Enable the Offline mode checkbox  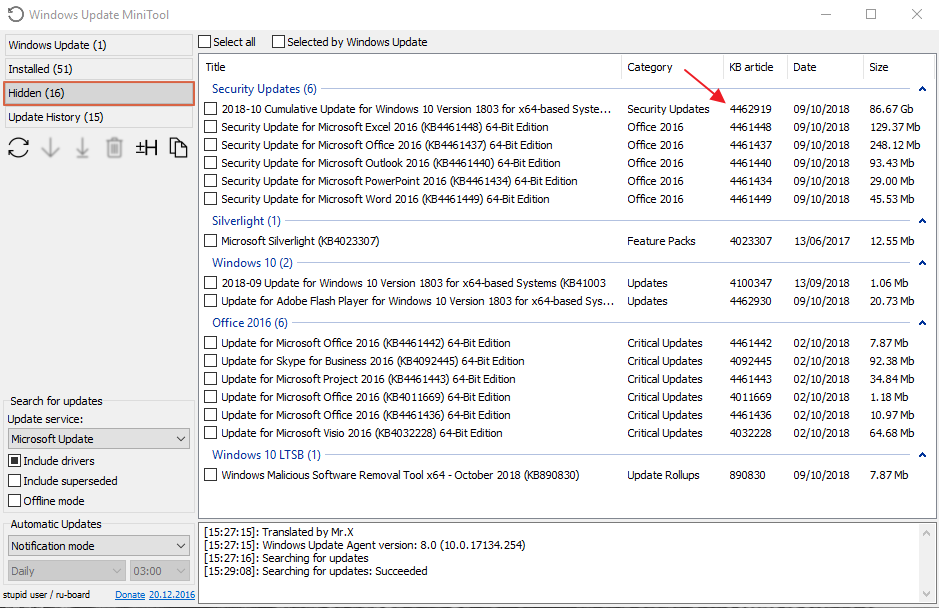(14, 501)
